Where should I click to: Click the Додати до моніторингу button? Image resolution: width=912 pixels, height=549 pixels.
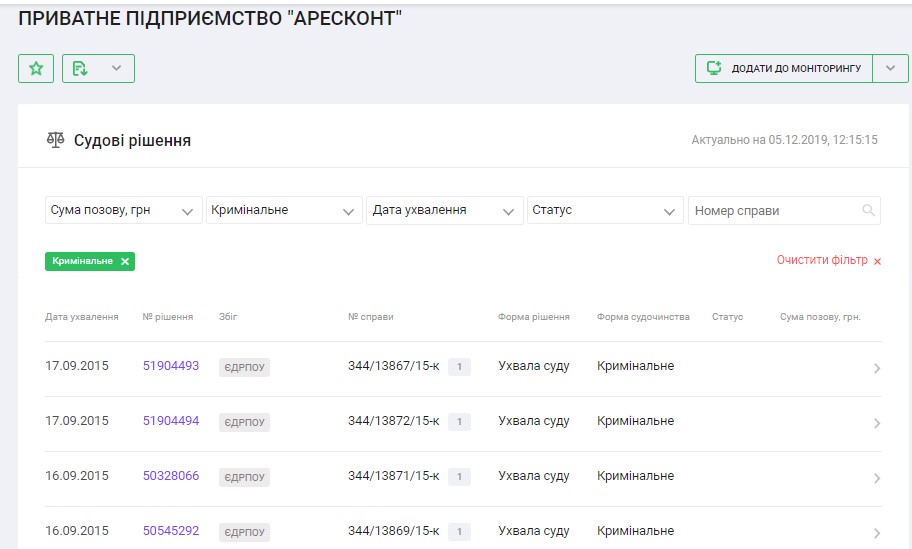coord(783,68)
